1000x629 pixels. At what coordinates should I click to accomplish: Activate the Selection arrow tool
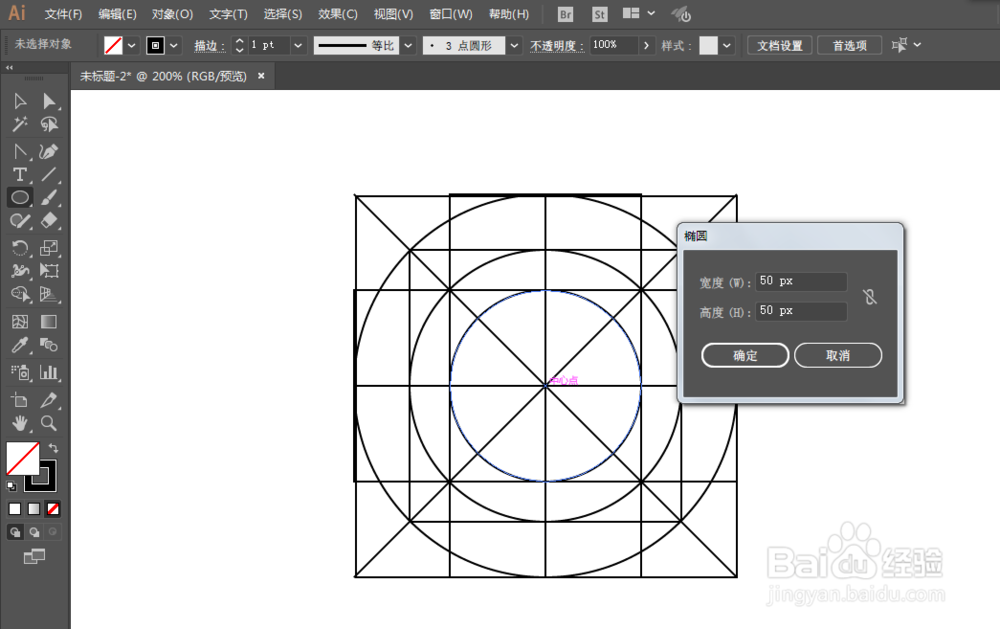pos(18,100)
